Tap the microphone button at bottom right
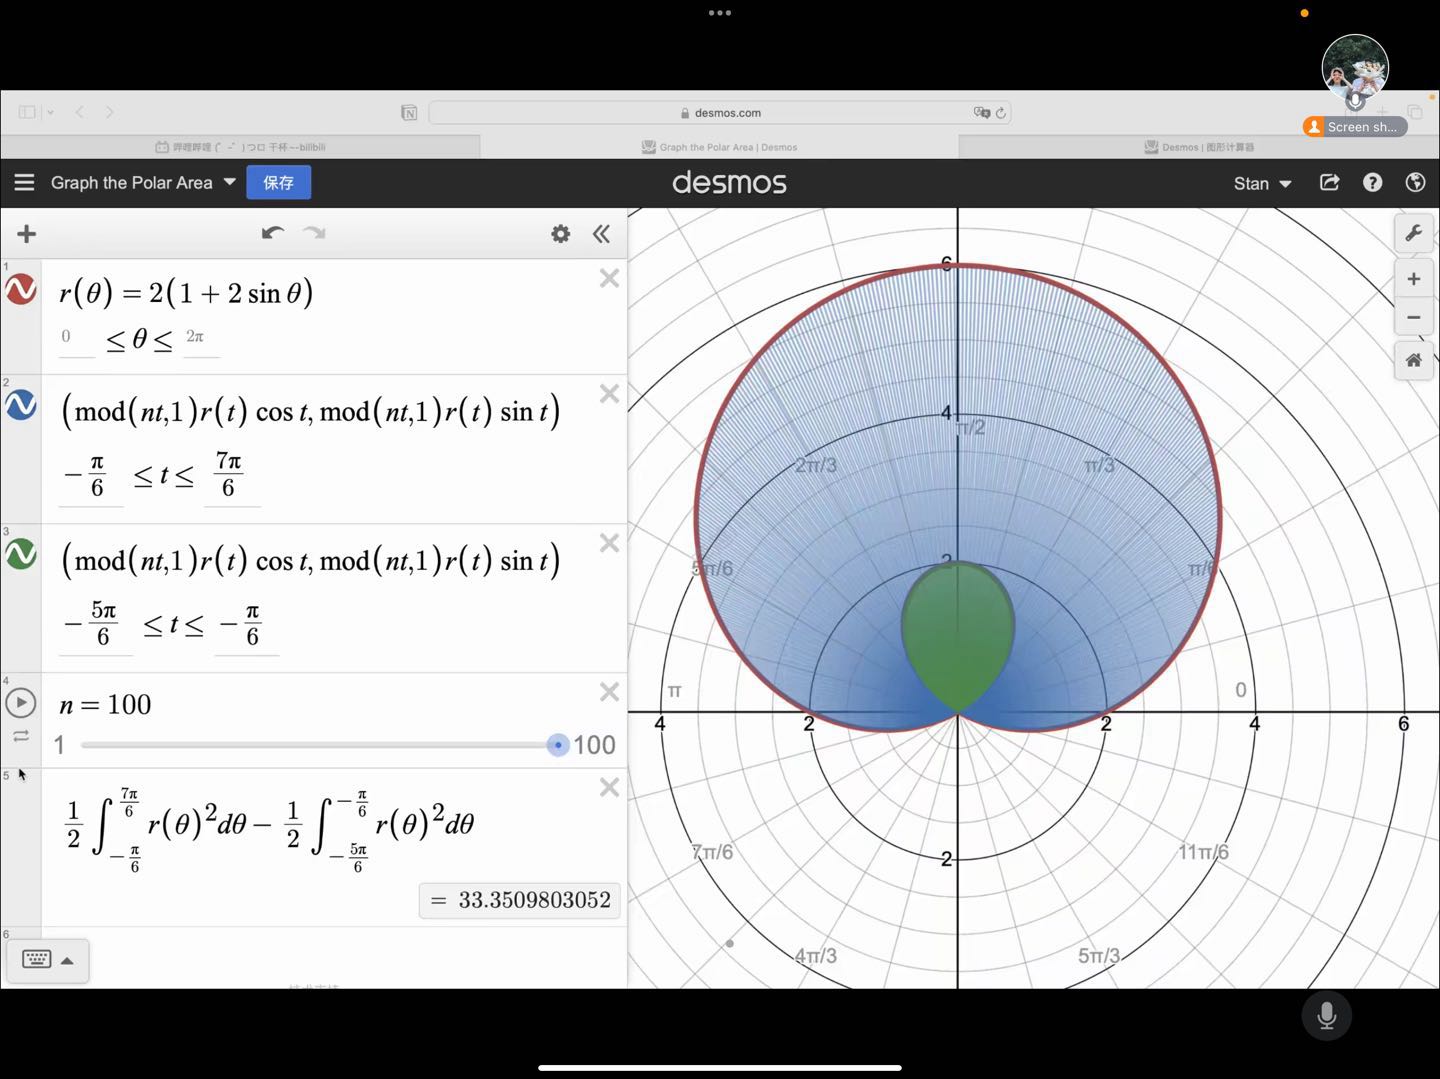1440x1079 pixels. point(1327,1016)
